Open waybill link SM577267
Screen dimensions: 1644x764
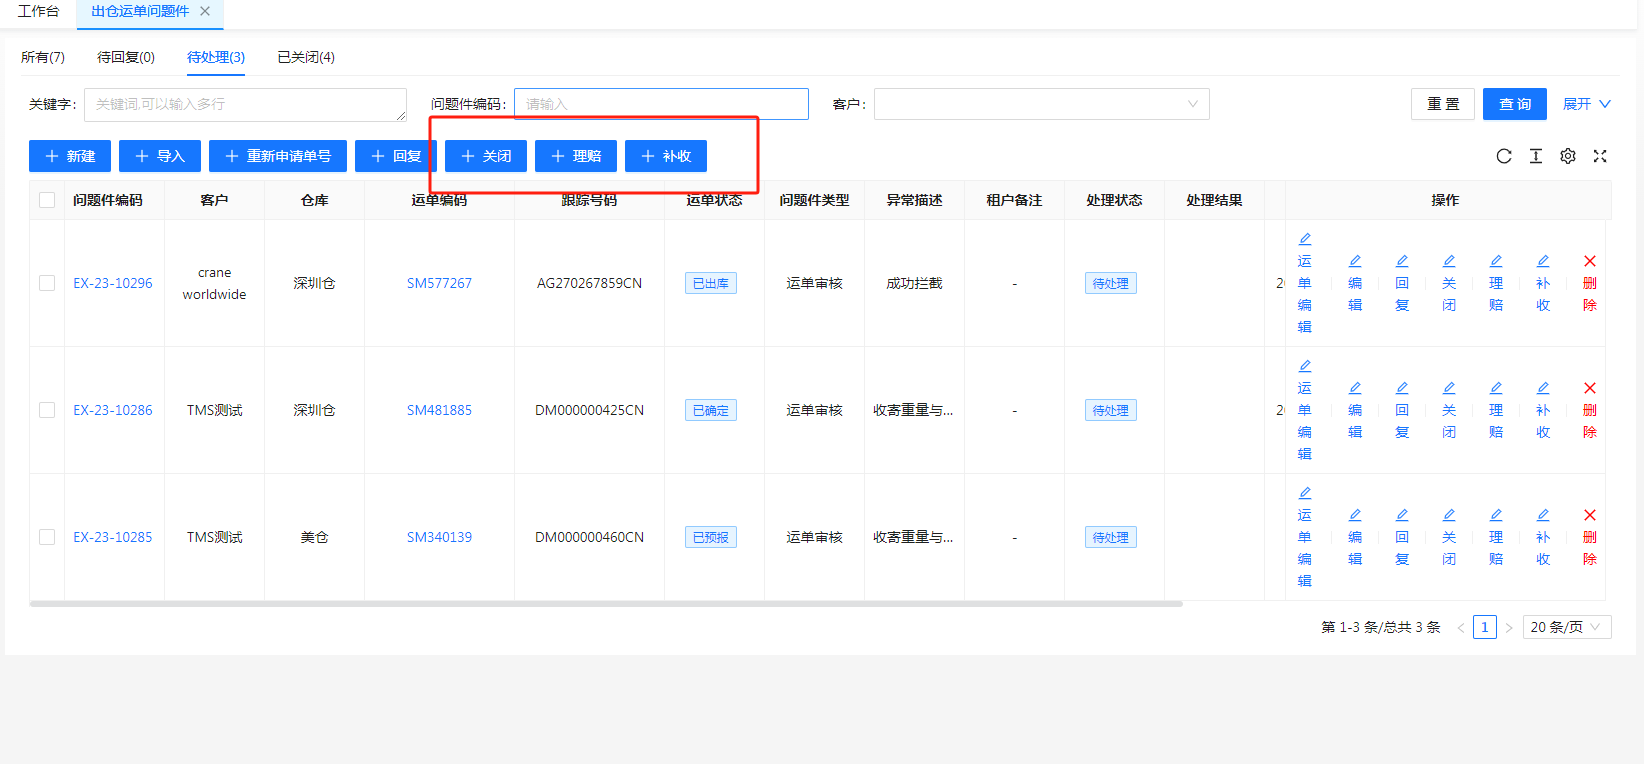(439, 283)
